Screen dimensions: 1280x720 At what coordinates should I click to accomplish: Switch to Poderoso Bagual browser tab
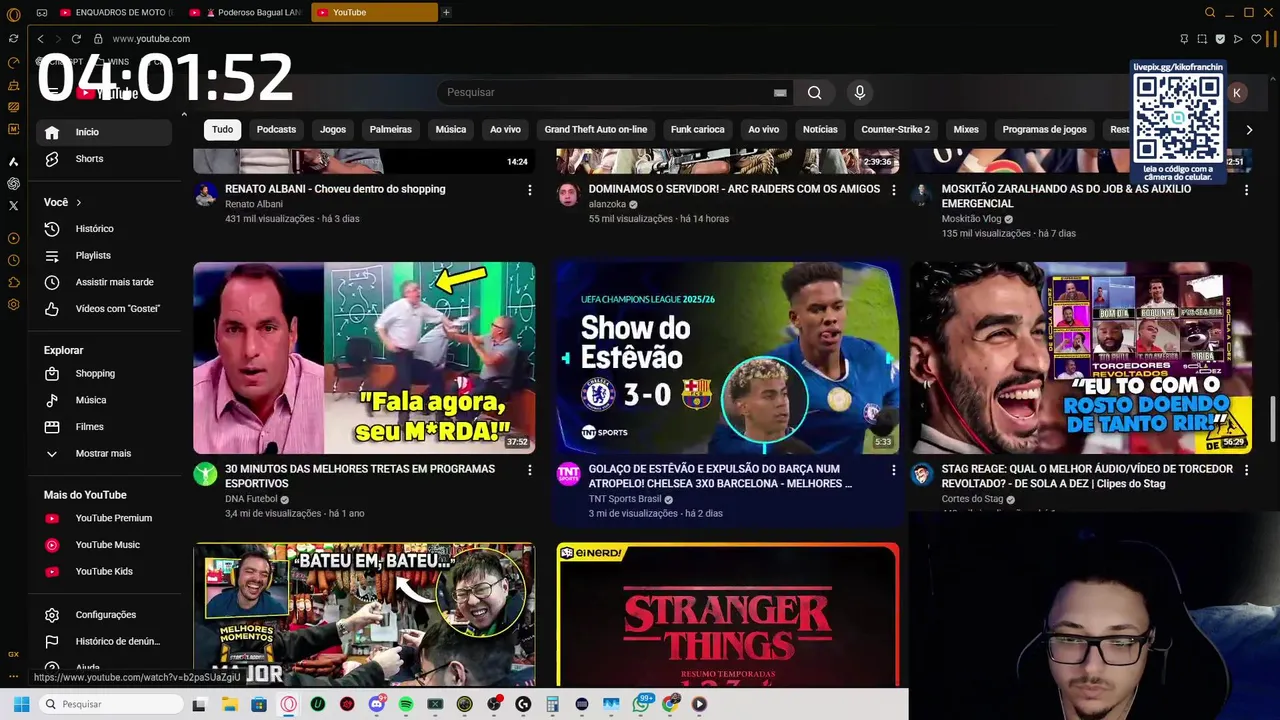248,12
